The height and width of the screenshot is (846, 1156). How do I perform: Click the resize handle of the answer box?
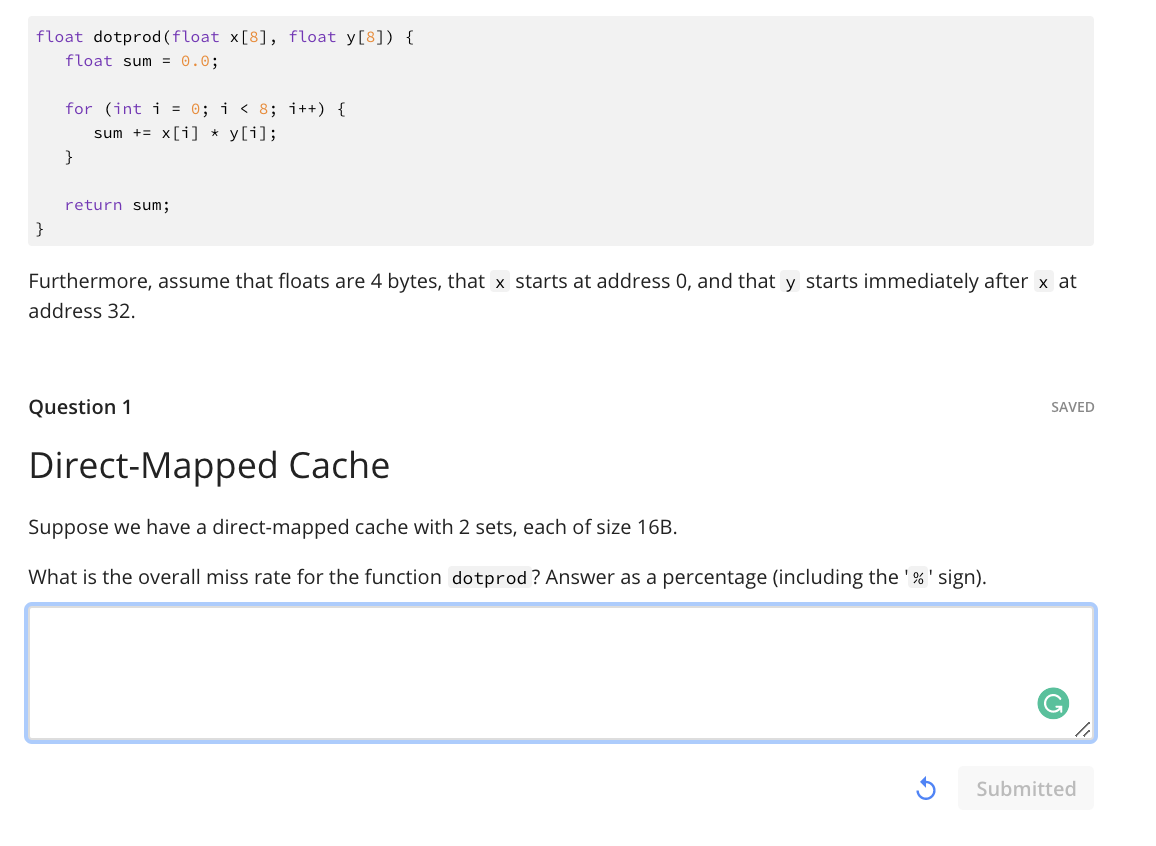(x=1082, y=731)
